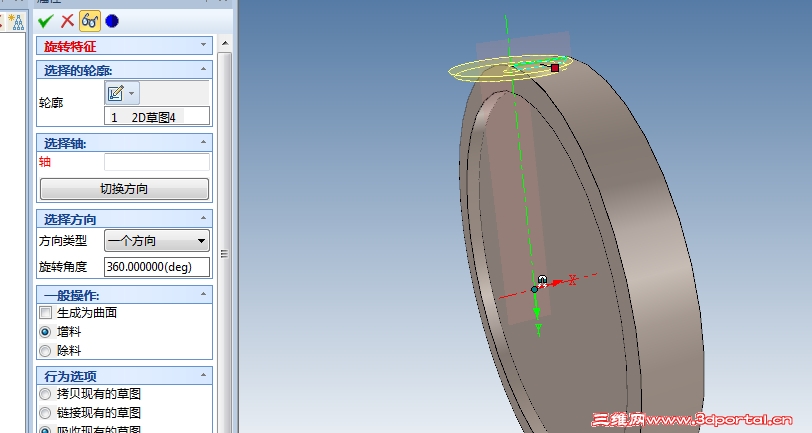This screenshot has width=812, height=433.
Task: Click the 切换方向 button
Action: 124,189
